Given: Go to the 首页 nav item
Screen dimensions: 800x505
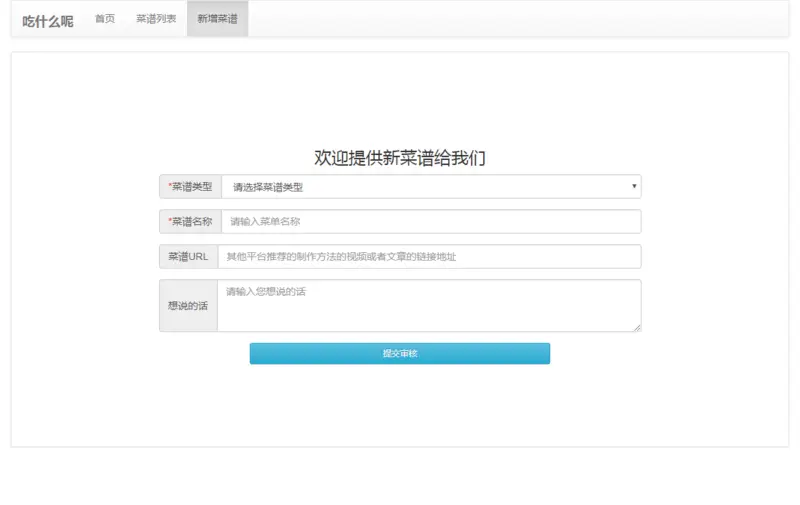Looking at the screenshot, I should point(105,19).
